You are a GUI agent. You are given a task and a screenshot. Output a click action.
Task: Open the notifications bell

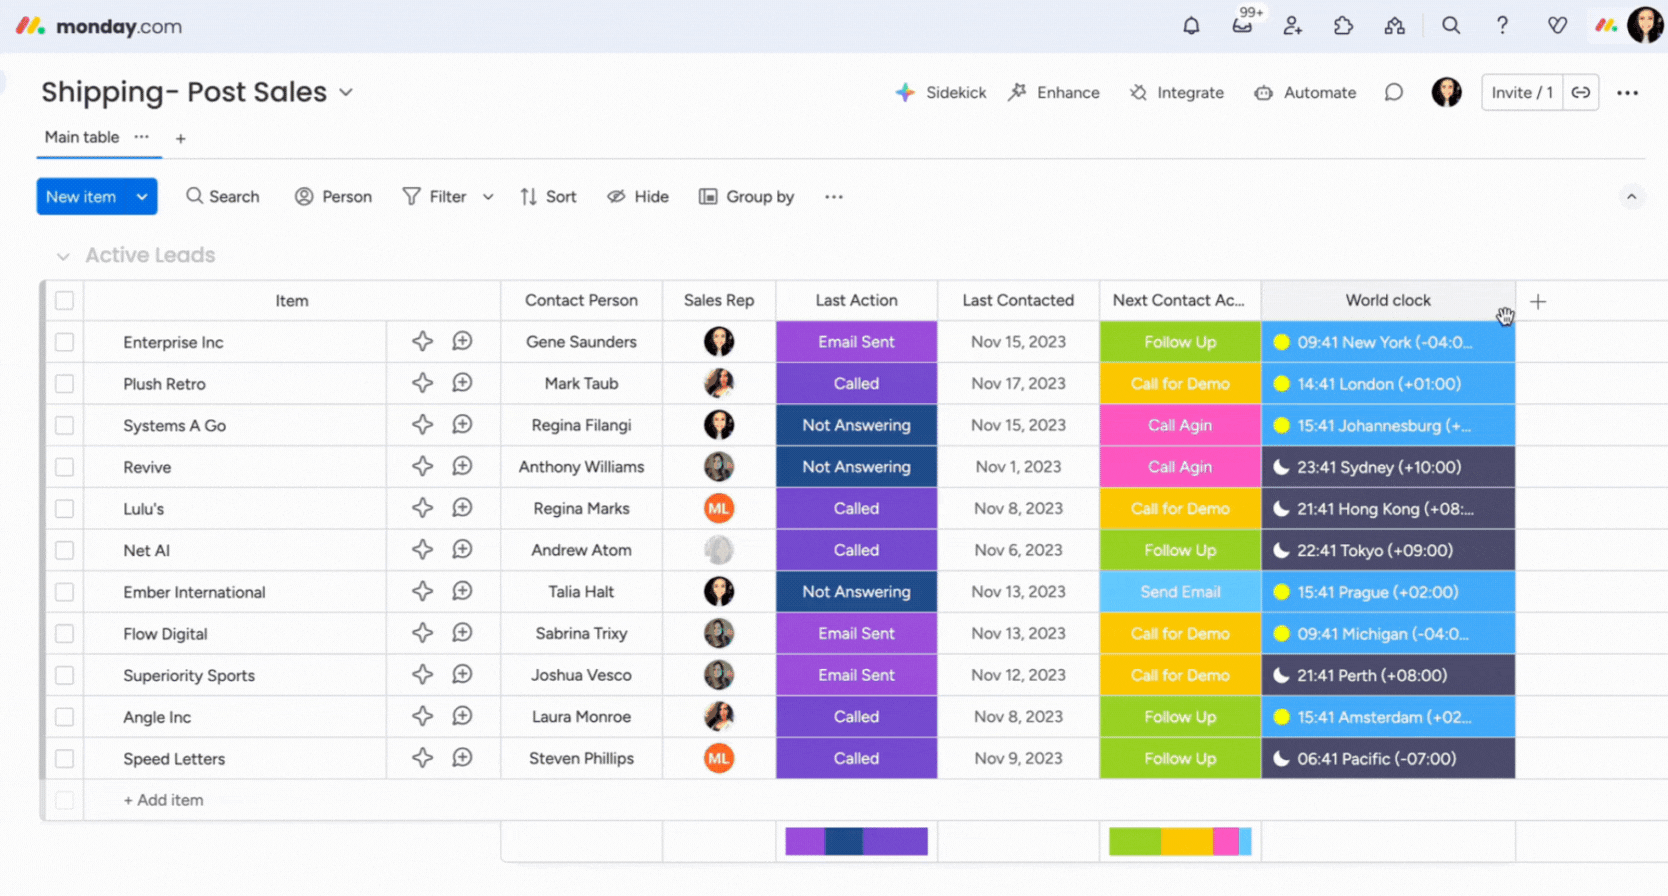click(1191, 26)
